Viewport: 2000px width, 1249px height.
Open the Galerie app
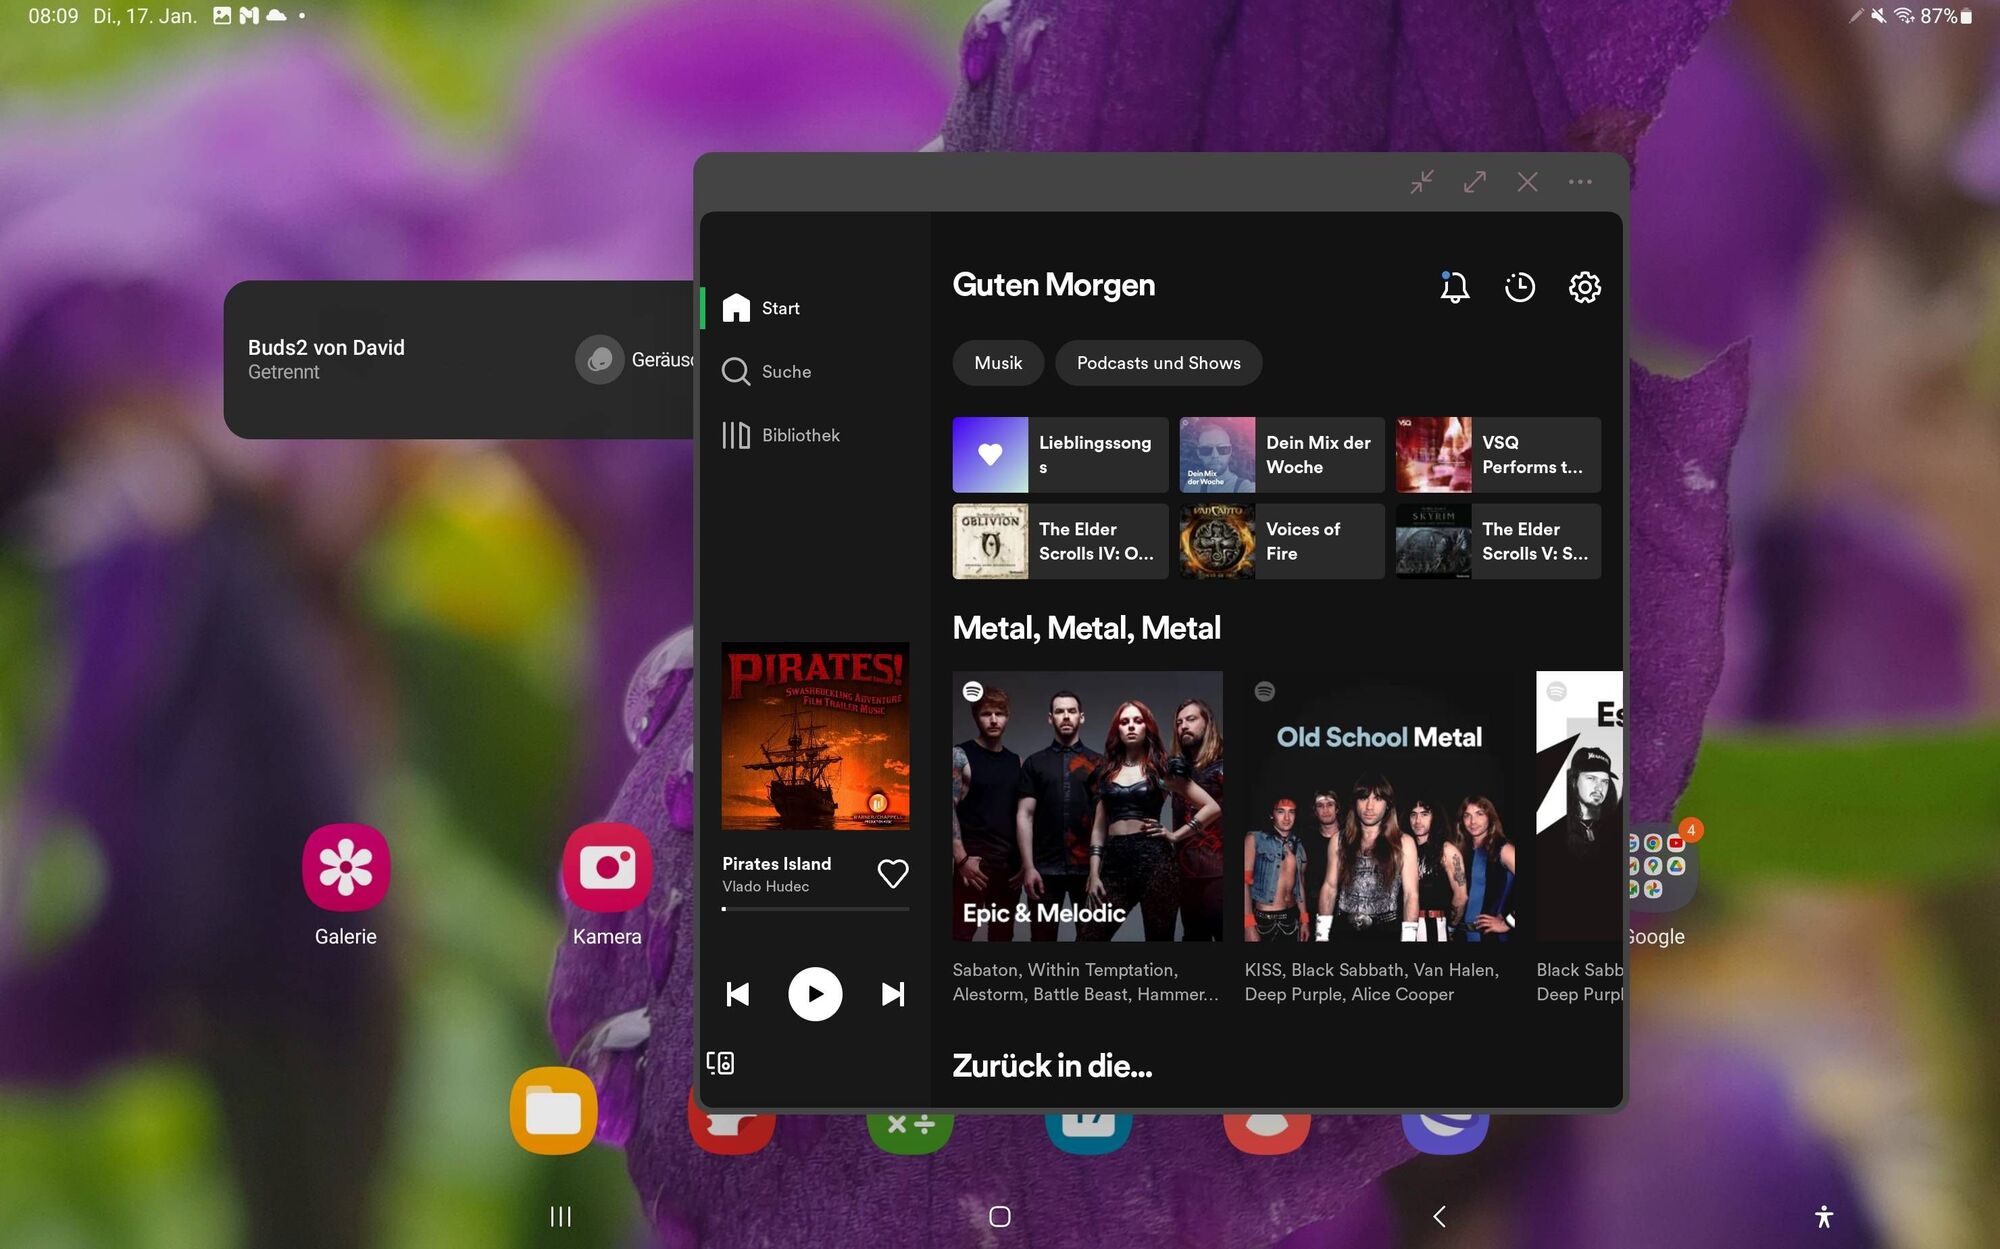(346, 867)
